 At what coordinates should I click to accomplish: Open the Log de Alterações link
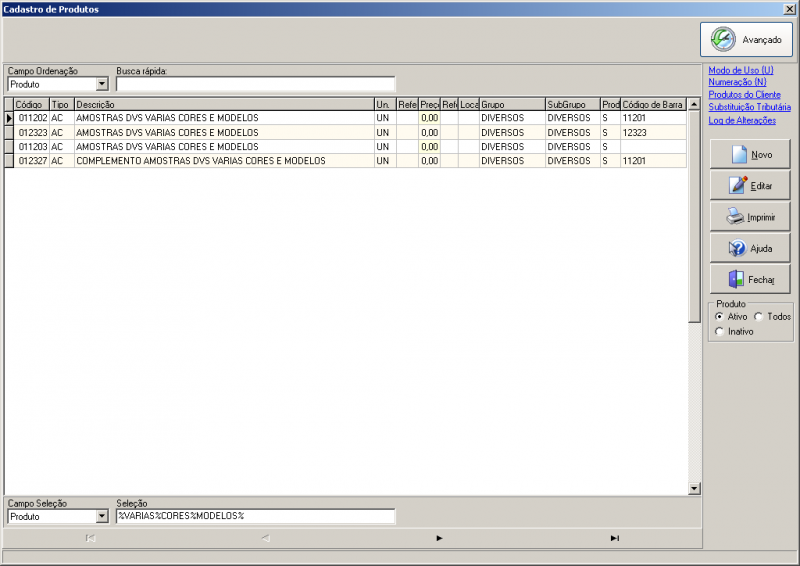coord(742,120)
